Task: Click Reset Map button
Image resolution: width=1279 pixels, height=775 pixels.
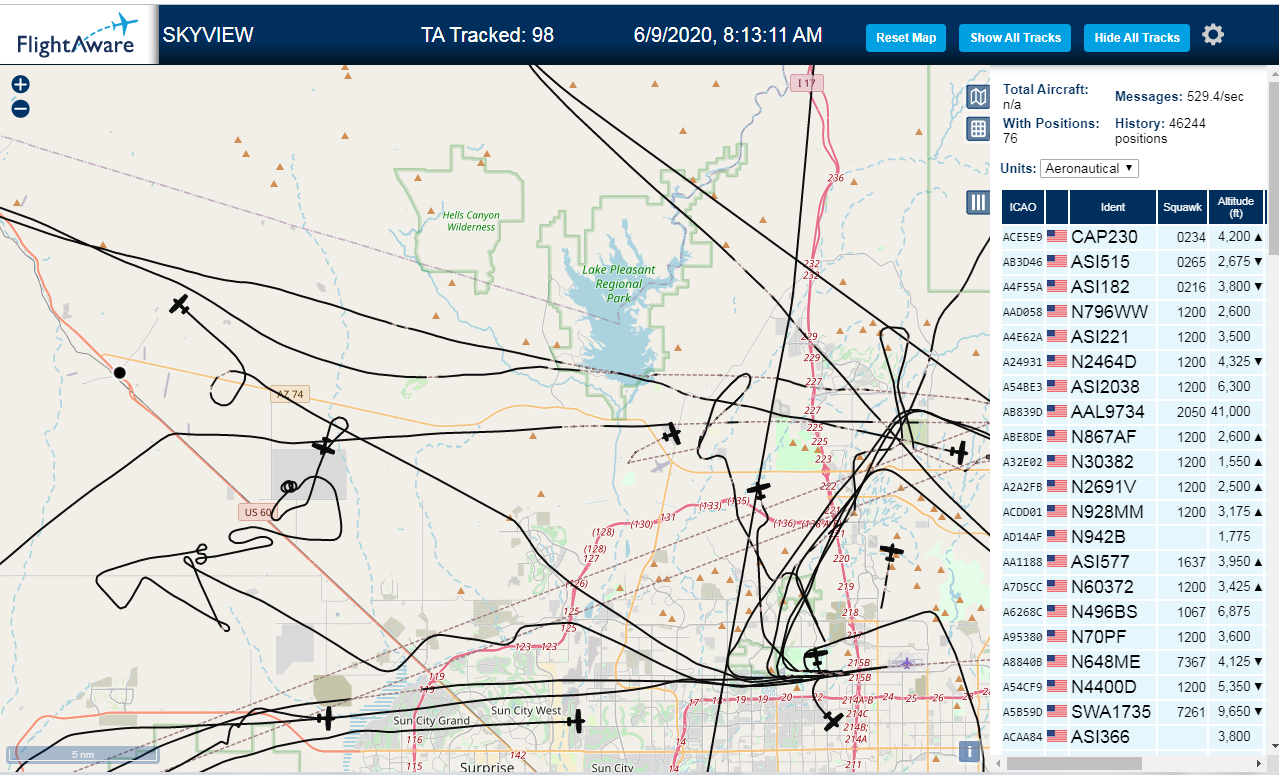Action: coord(906,38)
